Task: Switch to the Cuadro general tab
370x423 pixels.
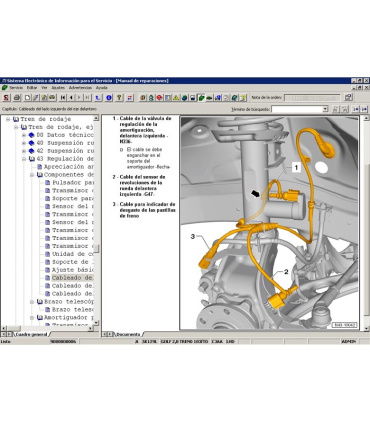Action: 32,334
